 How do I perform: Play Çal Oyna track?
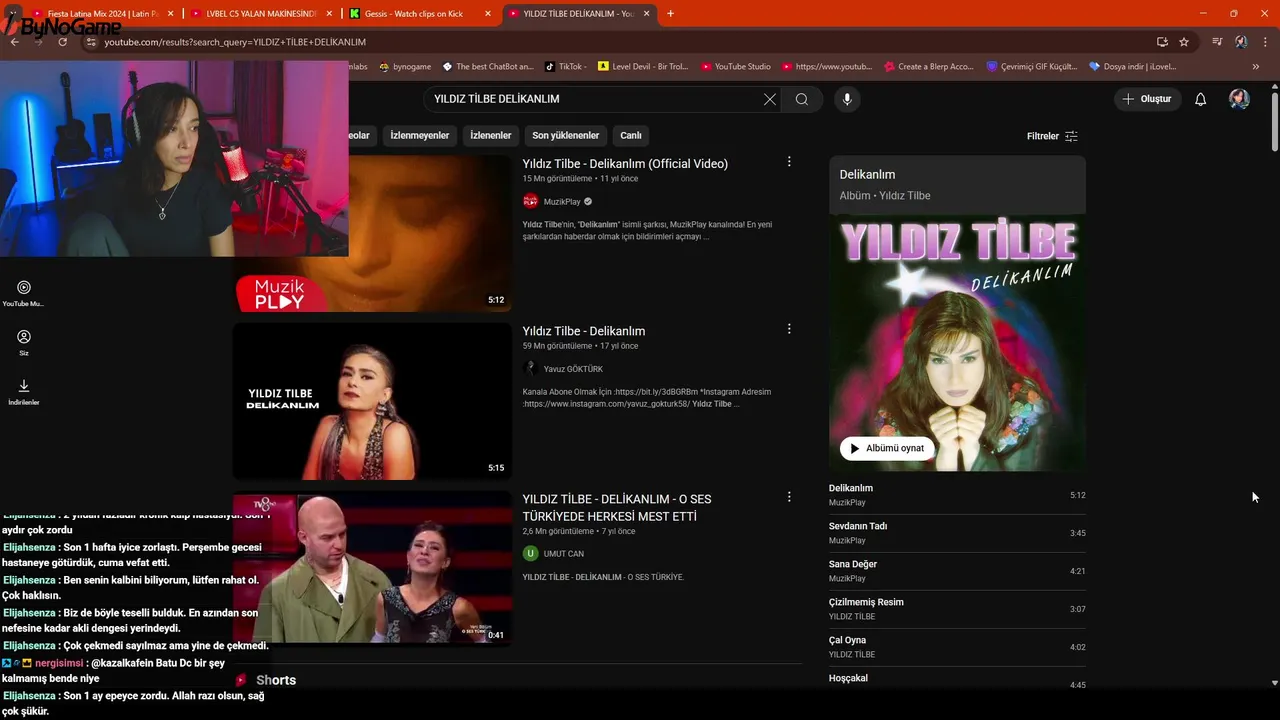957,647
